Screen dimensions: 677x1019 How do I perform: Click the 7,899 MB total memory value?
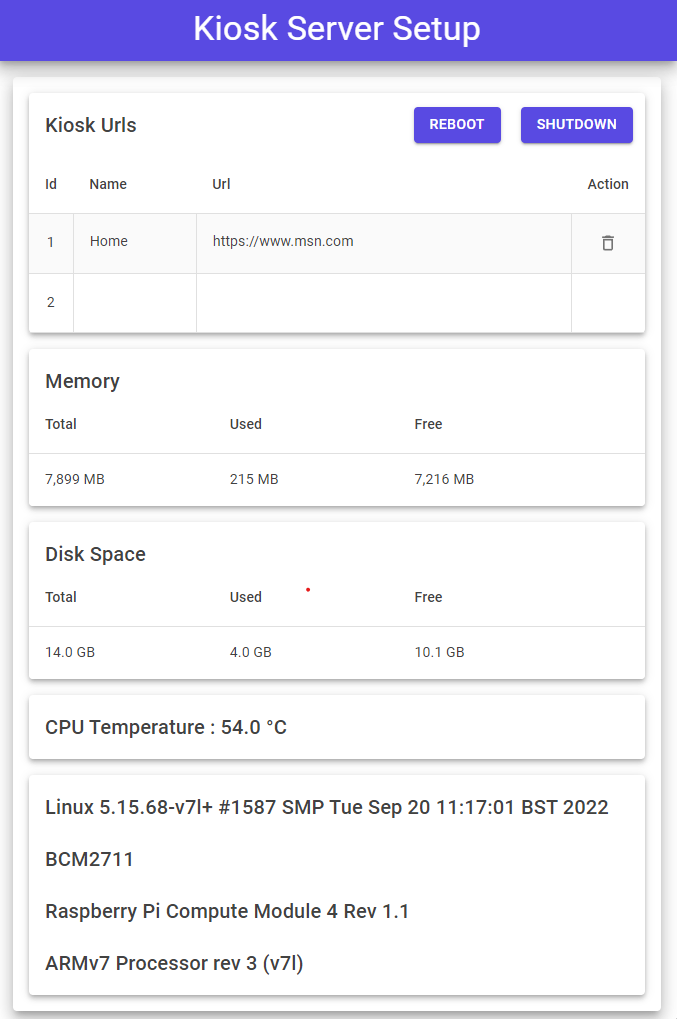(x=75, y=479)
